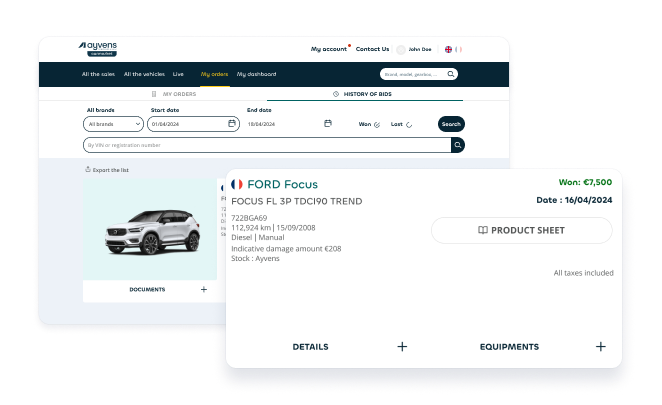
Task: Toggle the Lost filter
Action: 402,124
